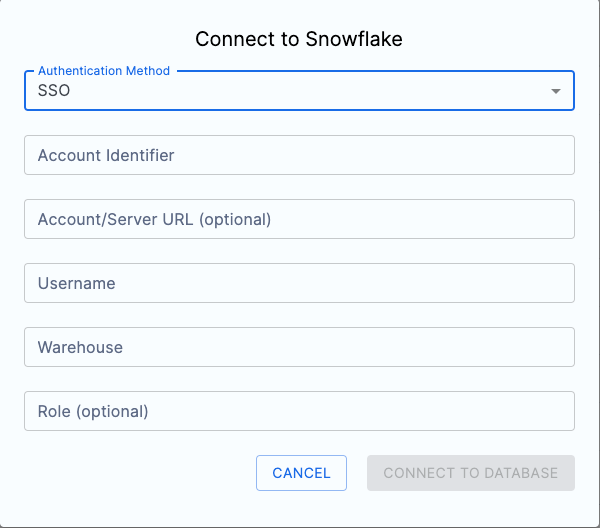Select the Warehouse input field

click(299, 347)
